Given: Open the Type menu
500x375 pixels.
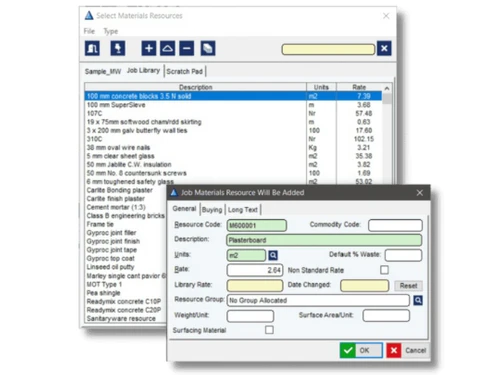Looking at the screenshot, I should pos(111,31).
